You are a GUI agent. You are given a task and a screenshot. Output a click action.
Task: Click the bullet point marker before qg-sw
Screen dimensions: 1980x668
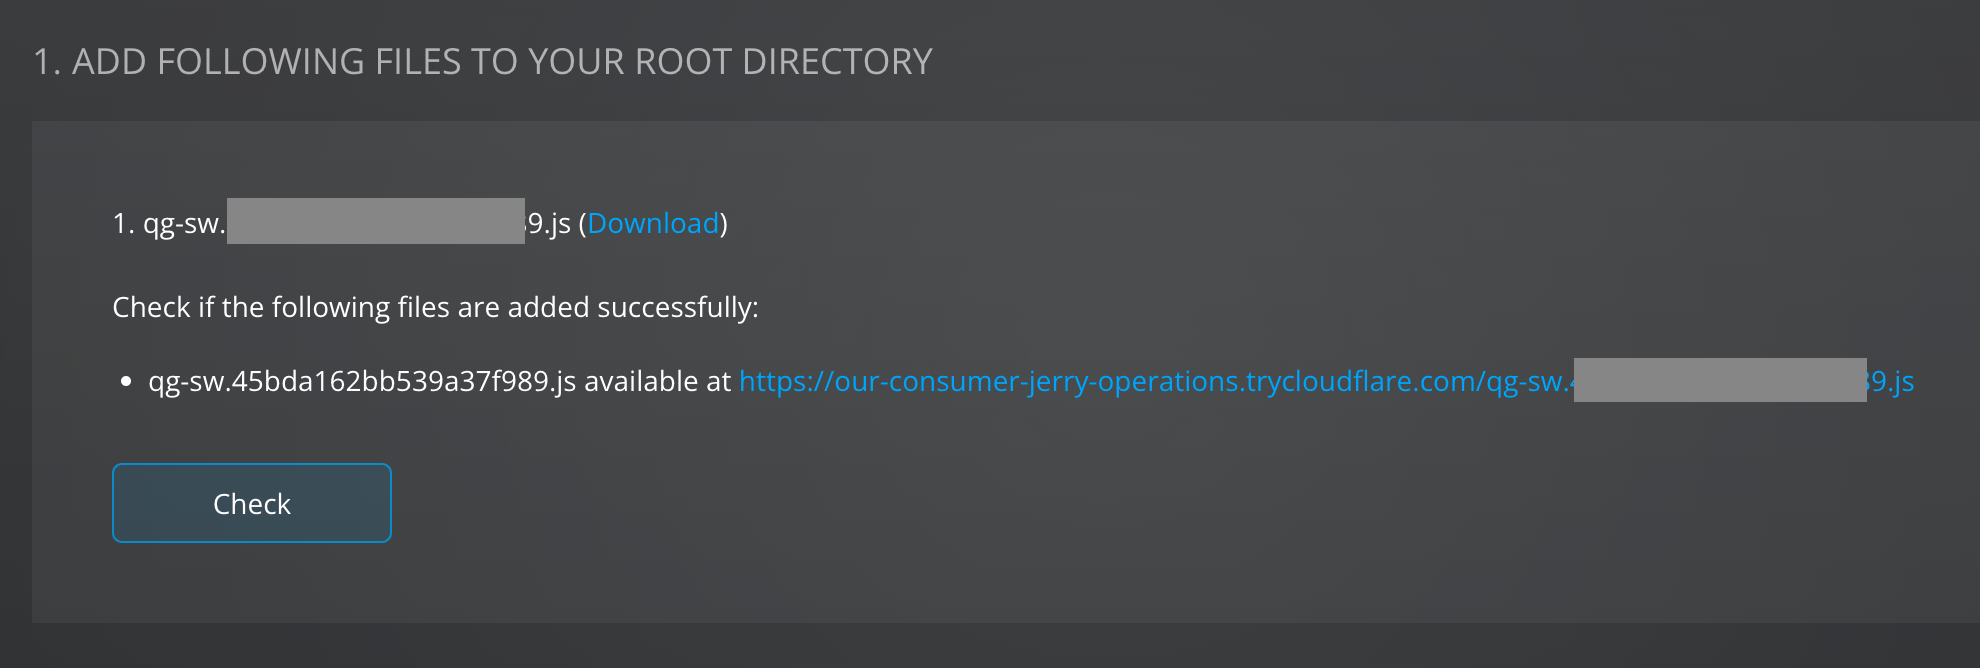tap(126, 381)
